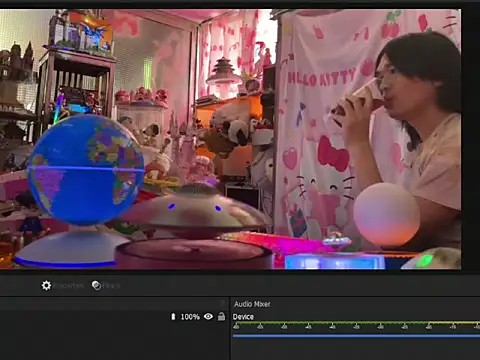Click the 100% battery percentage text
This screenshot has width=480, height=360.
tap(190, 317)
